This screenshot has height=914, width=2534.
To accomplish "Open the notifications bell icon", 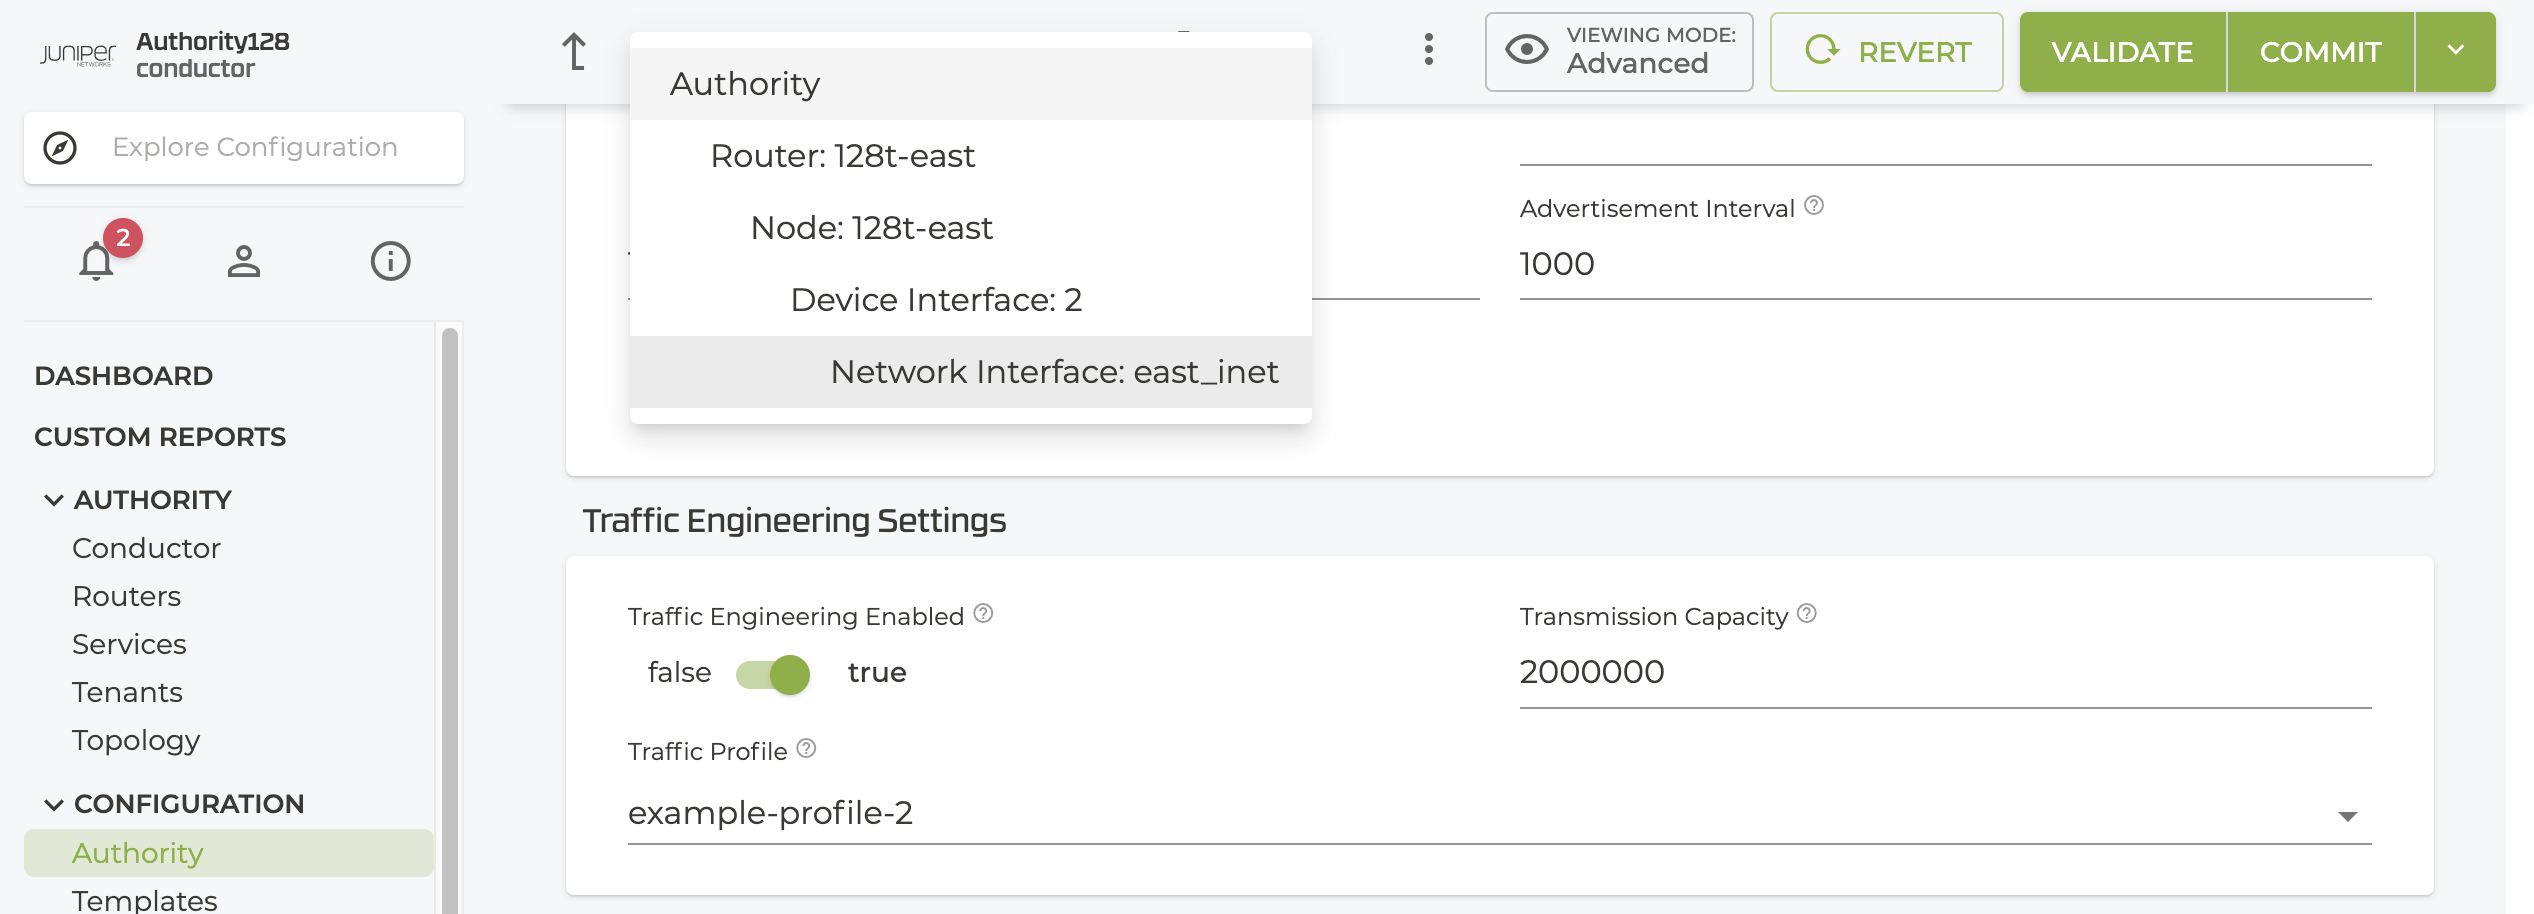I will [x=97, y=262].
